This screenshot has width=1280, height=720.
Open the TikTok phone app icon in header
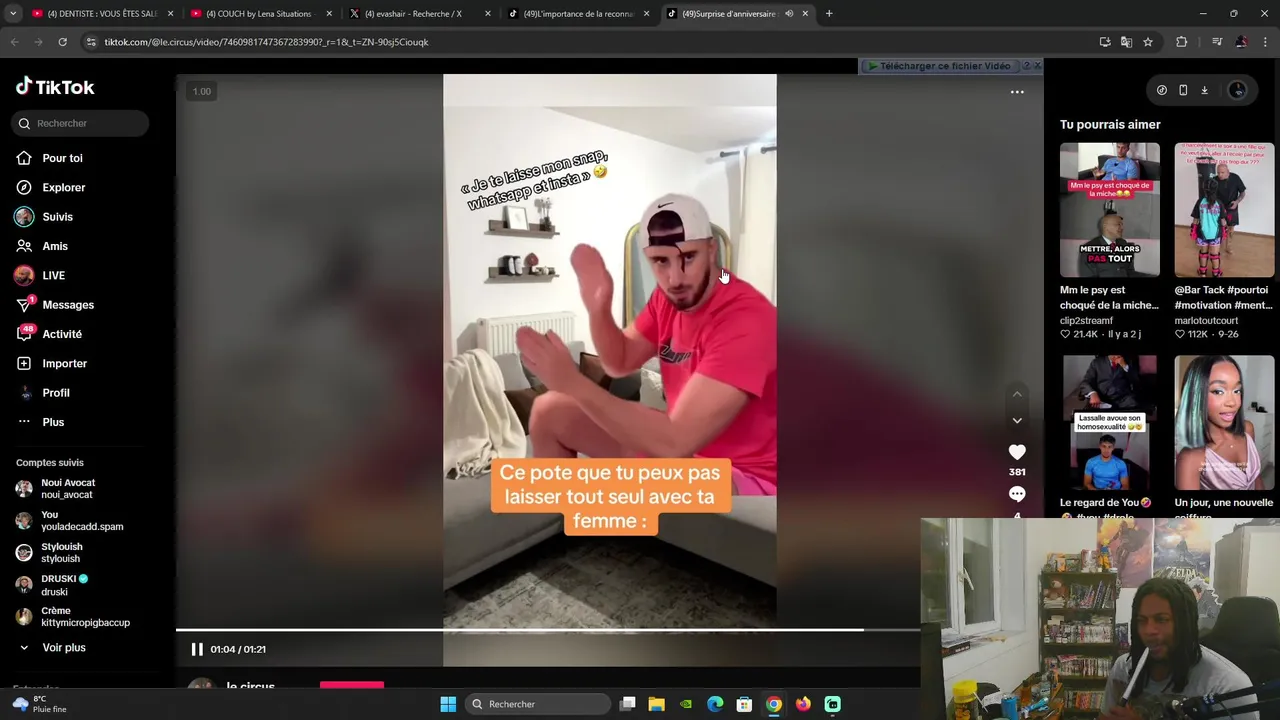pos(1183,90)
